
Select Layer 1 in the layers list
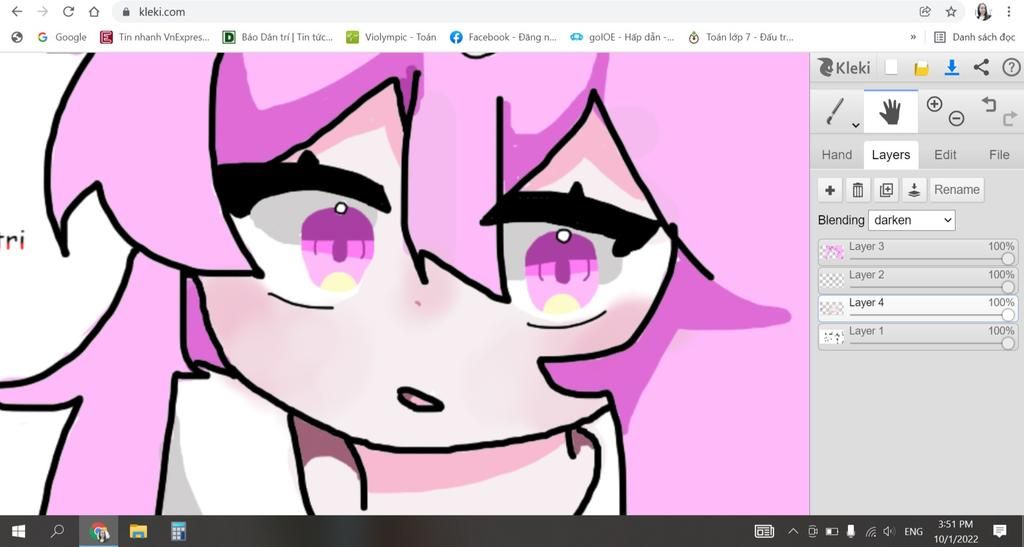[918, 336]
